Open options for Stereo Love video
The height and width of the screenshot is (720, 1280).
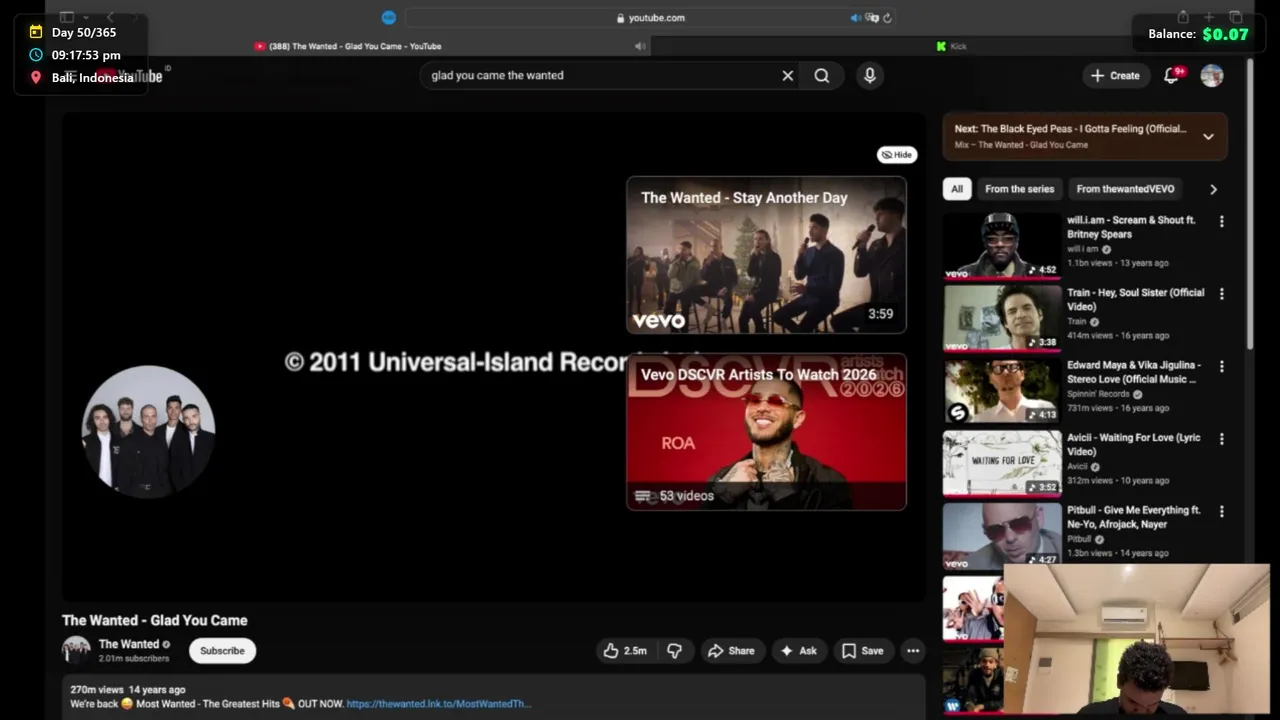(x=1221, y=367)
